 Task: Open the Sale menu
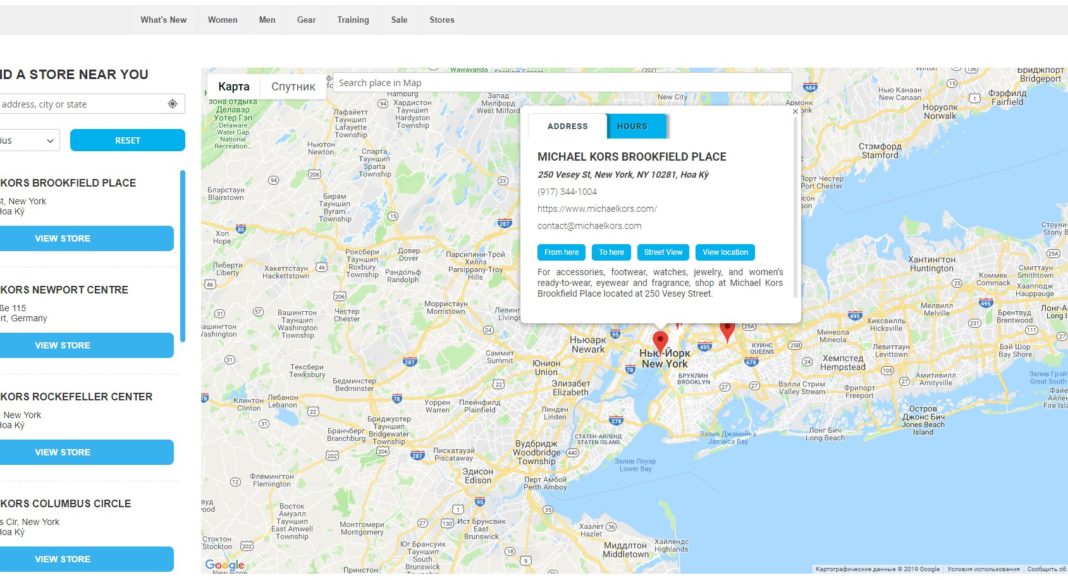tap(399, 20)
